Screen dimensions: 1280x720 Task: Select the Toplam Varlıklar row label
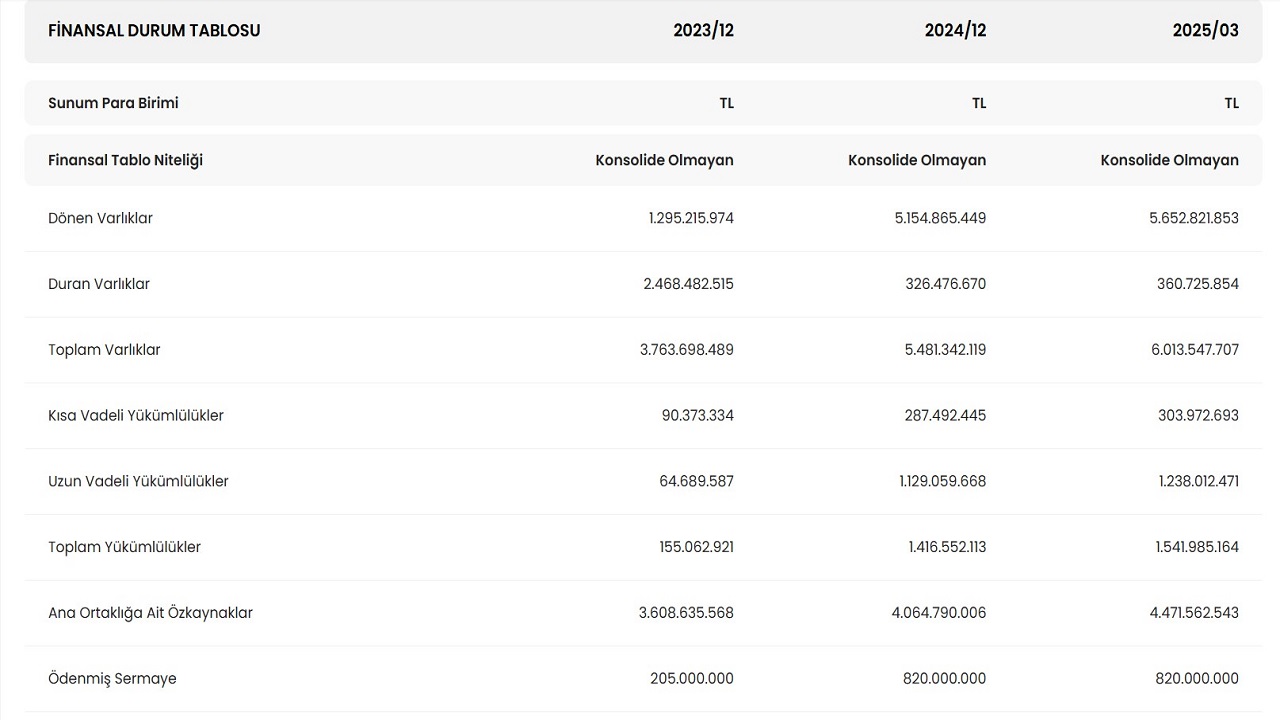[x=104, y=350]
